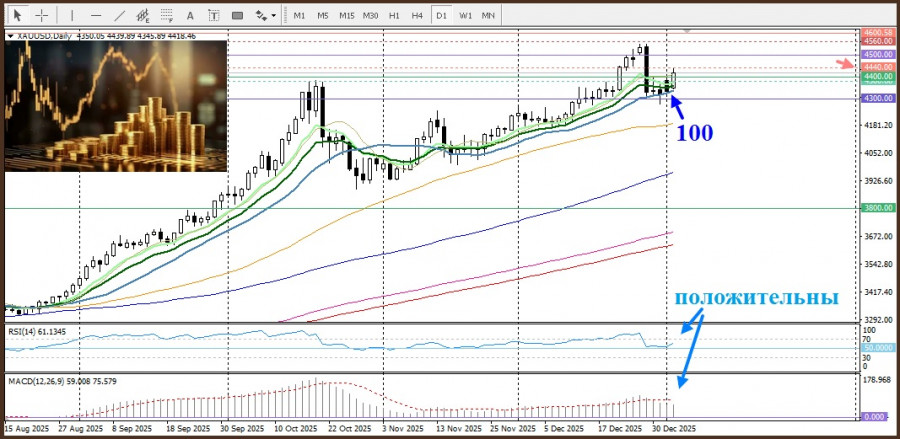Switch chart to M1 timeframe
The height and width of the screenshot is (439, 900).
(x=299, y=15)
